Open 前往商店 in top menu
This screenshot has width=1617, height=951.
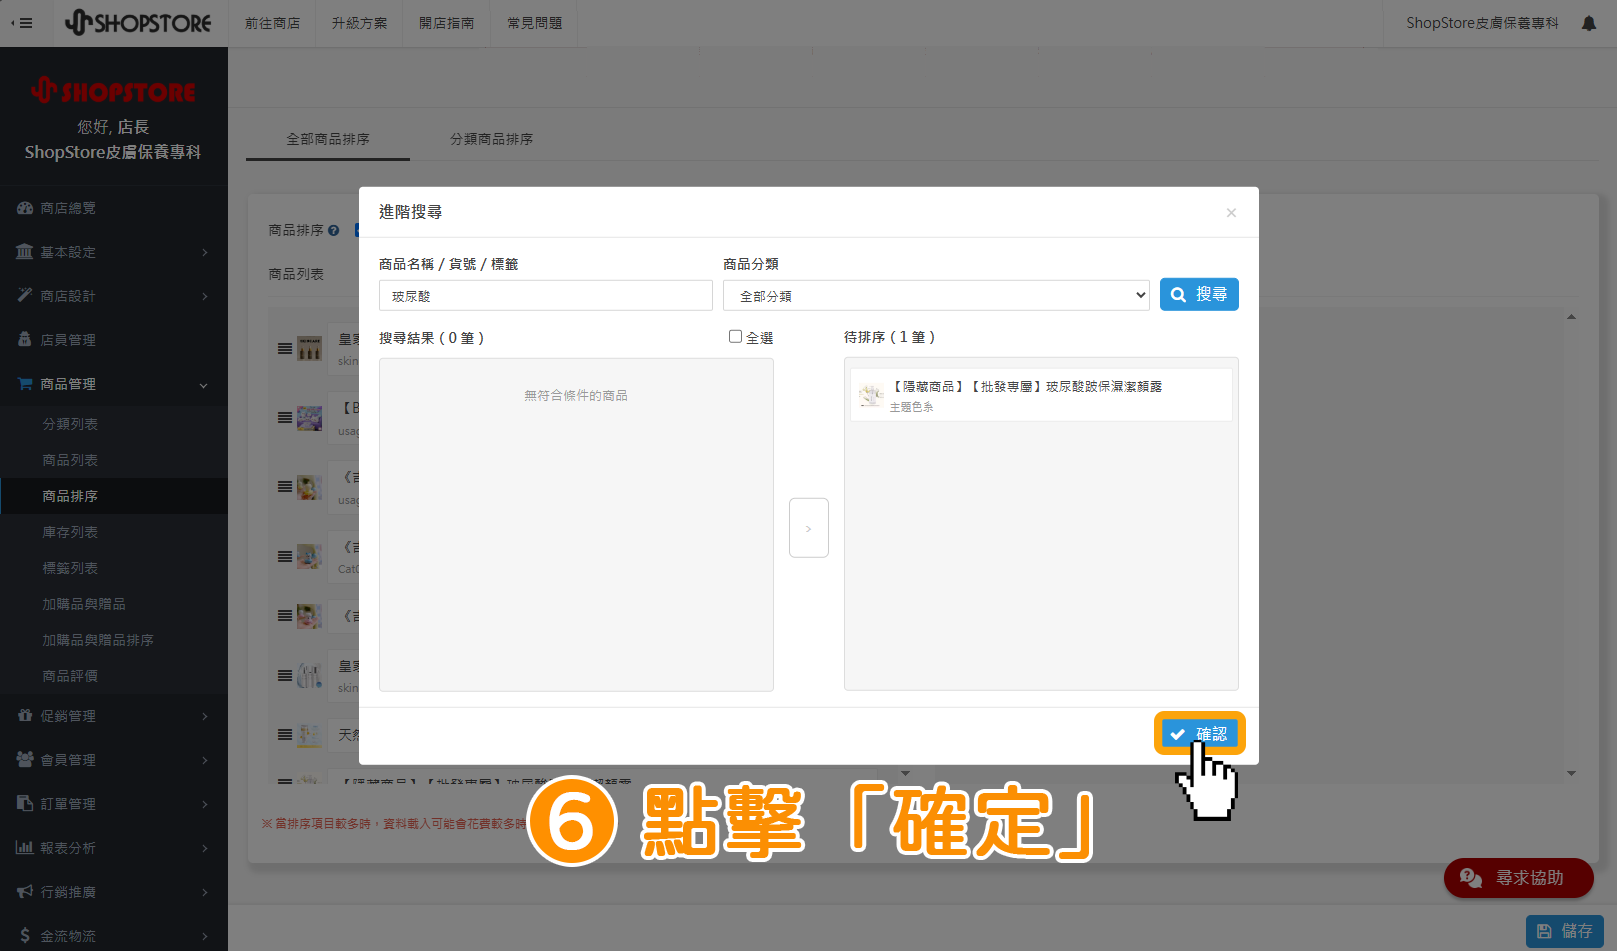pos(272,23)
